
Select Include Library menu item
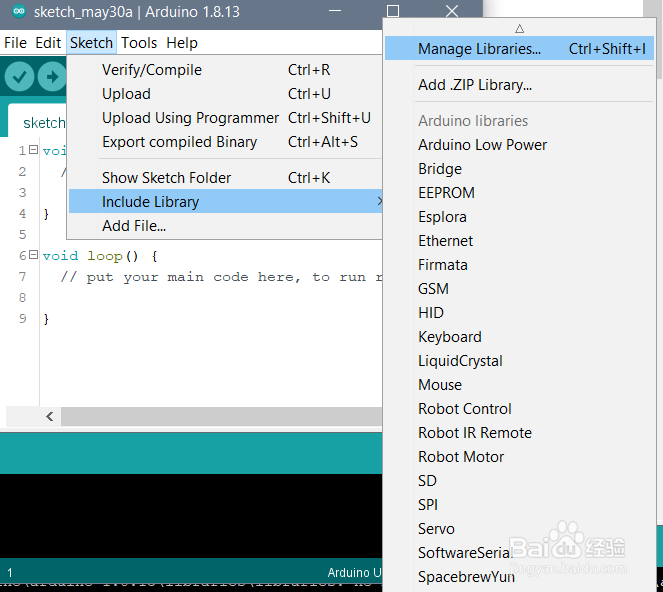click(x=225, y=202)
